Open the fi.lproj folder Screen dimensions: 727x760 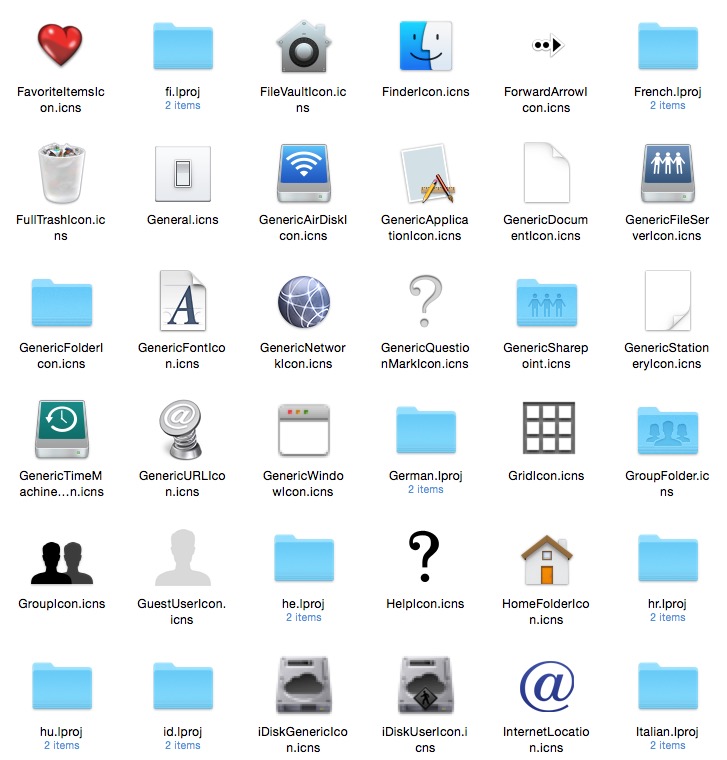pos(183,46)
